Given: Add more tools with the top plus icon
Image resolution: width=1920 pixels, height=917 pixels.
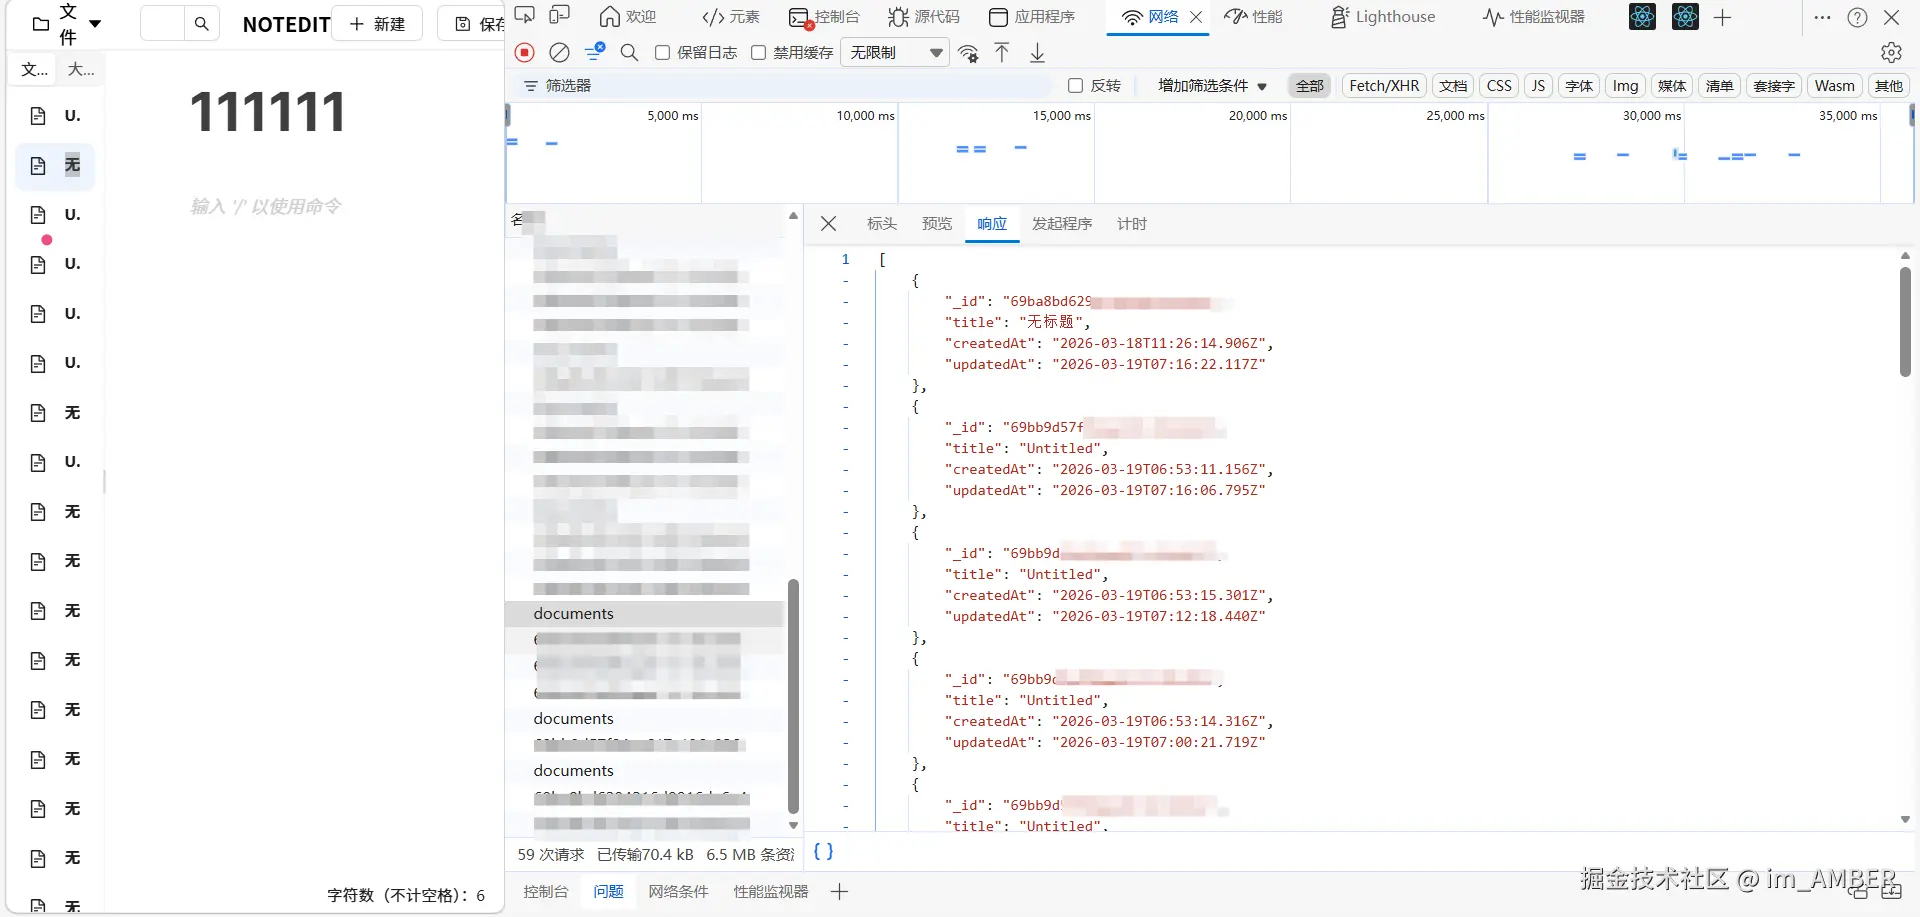Looking at the screenshot, I should 1722,17.
